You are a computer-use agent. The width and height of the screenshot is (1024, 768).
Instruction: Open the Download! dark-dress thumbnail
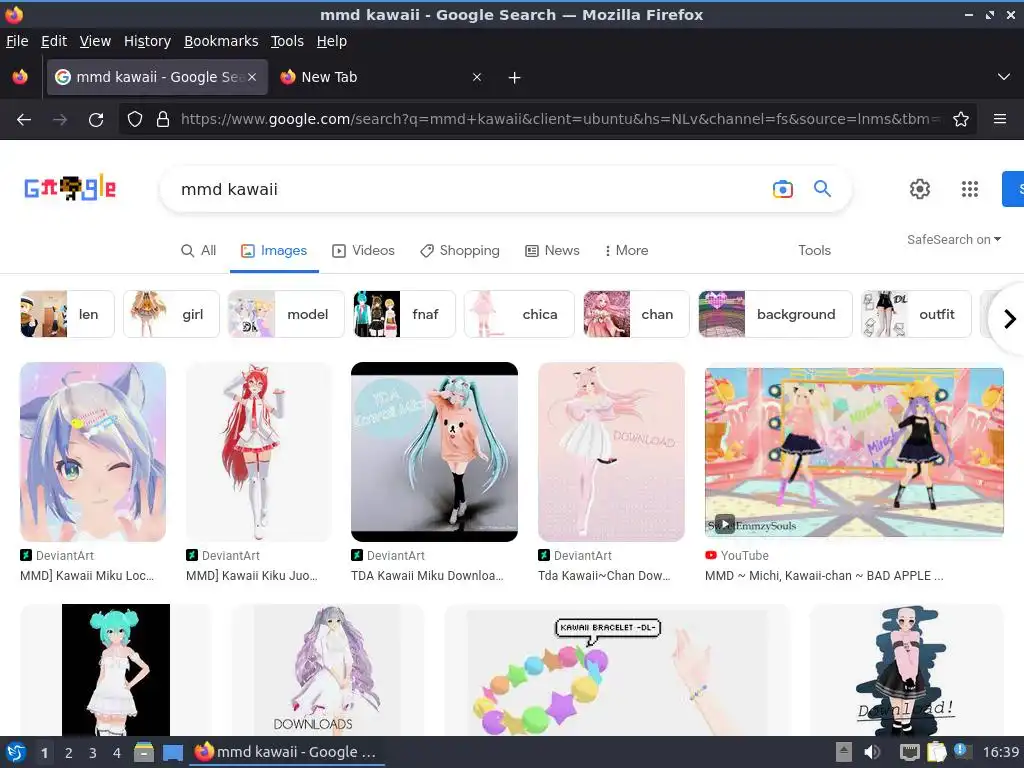(906, 670)
